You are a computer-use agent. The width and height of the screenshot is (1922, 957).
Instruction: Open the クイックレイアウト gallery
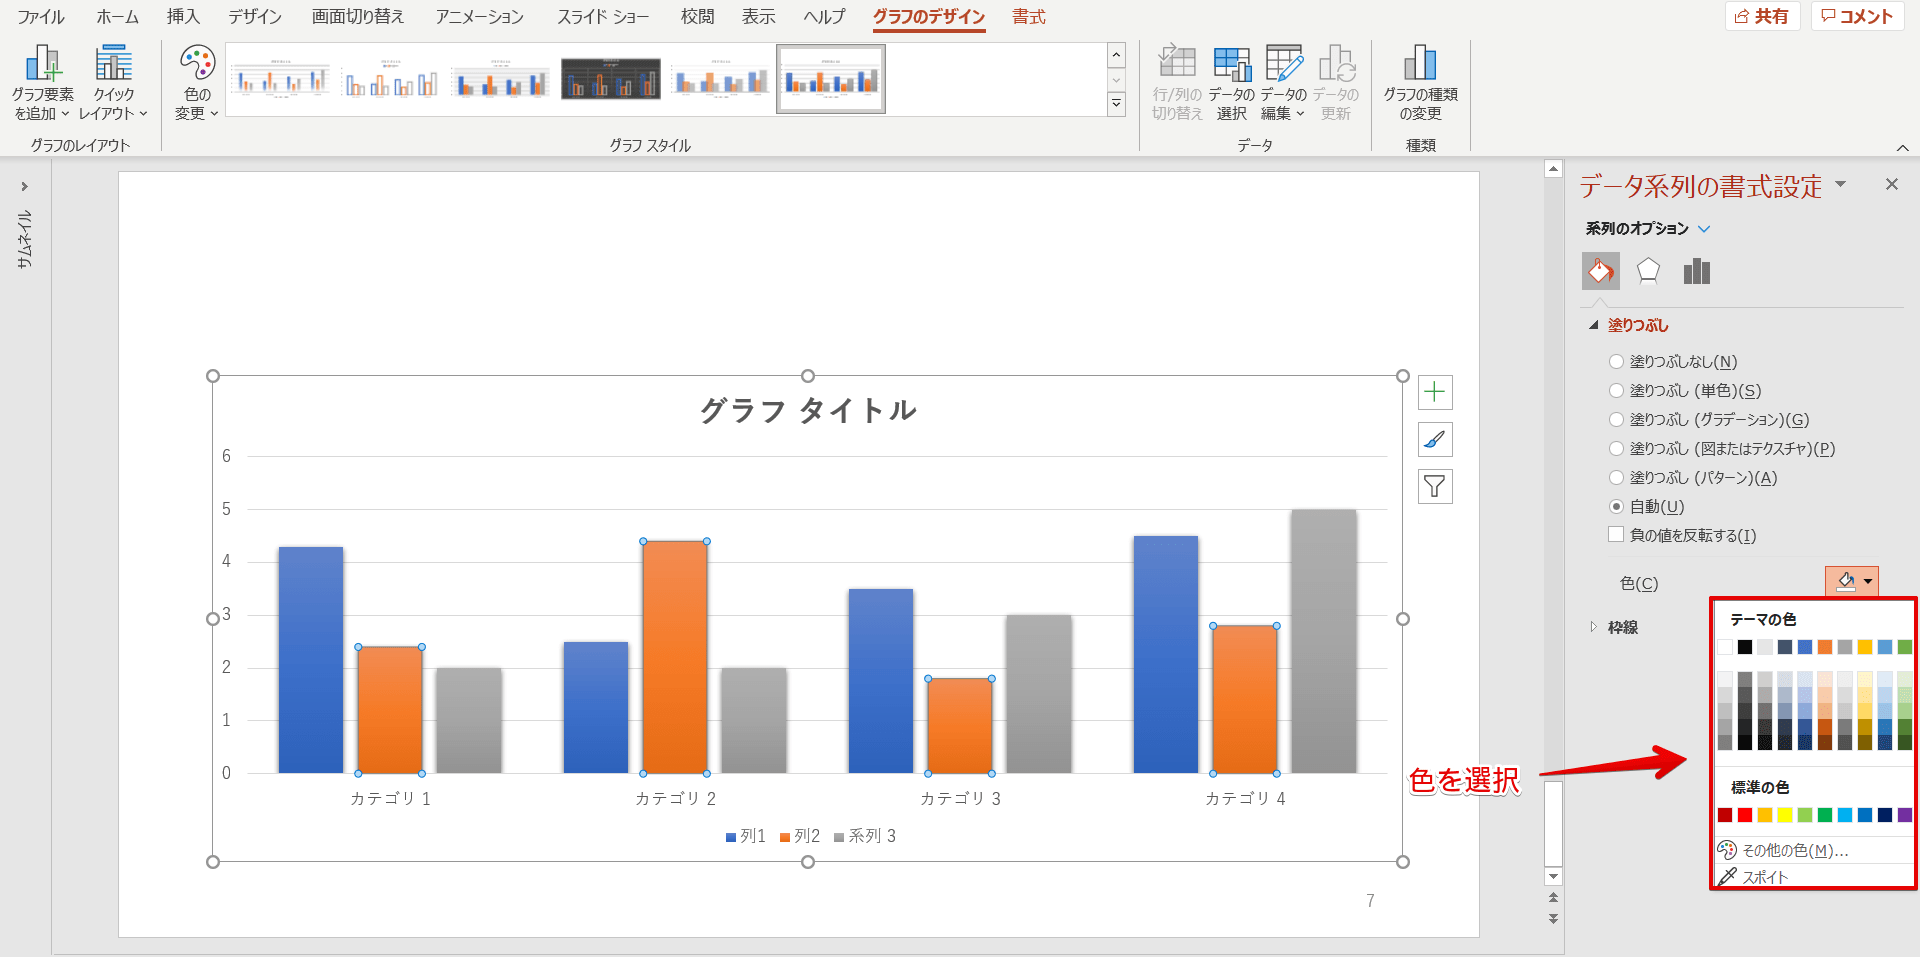pyautogui.click(x=113, y=84)
